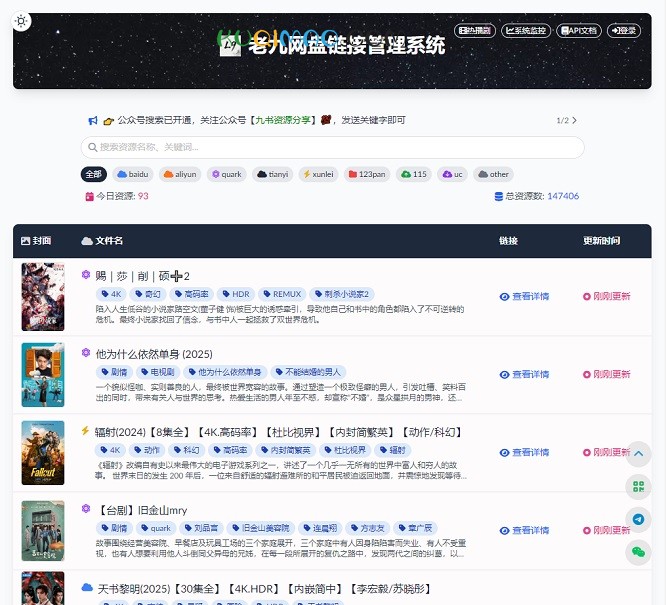Click the 今日资源 calendar icon

[89, 196]
